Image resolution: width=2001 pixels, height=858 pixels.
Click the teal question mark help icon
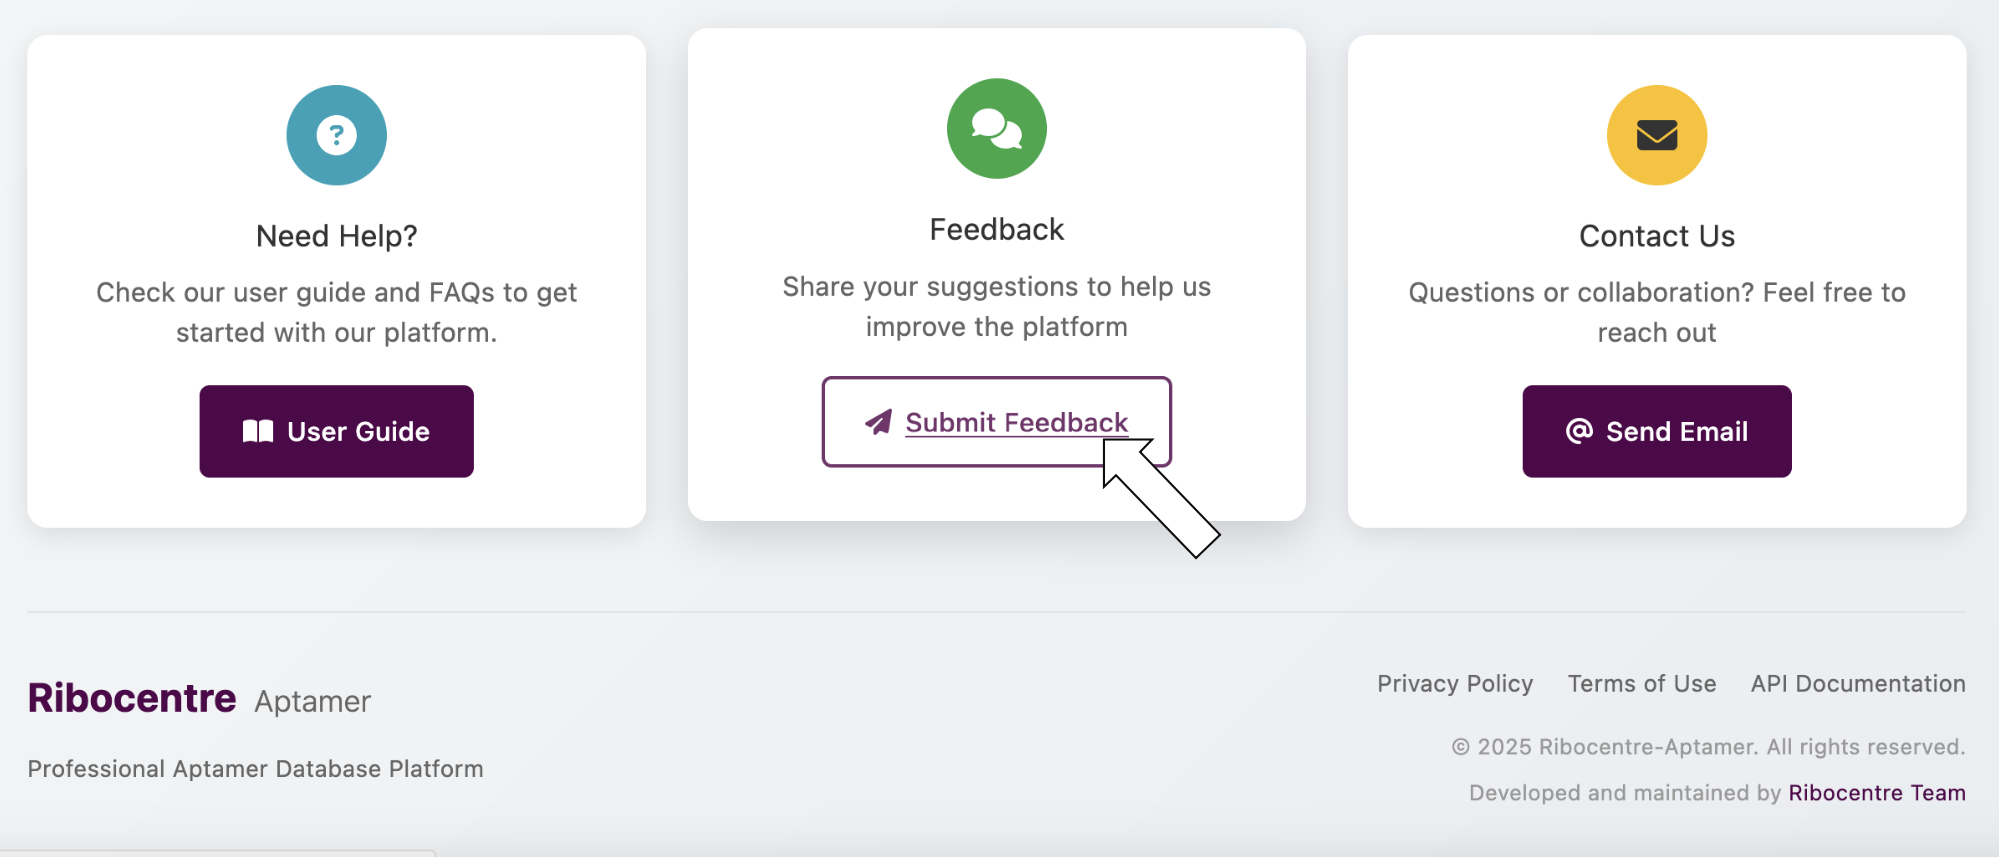tap(336, 135)
